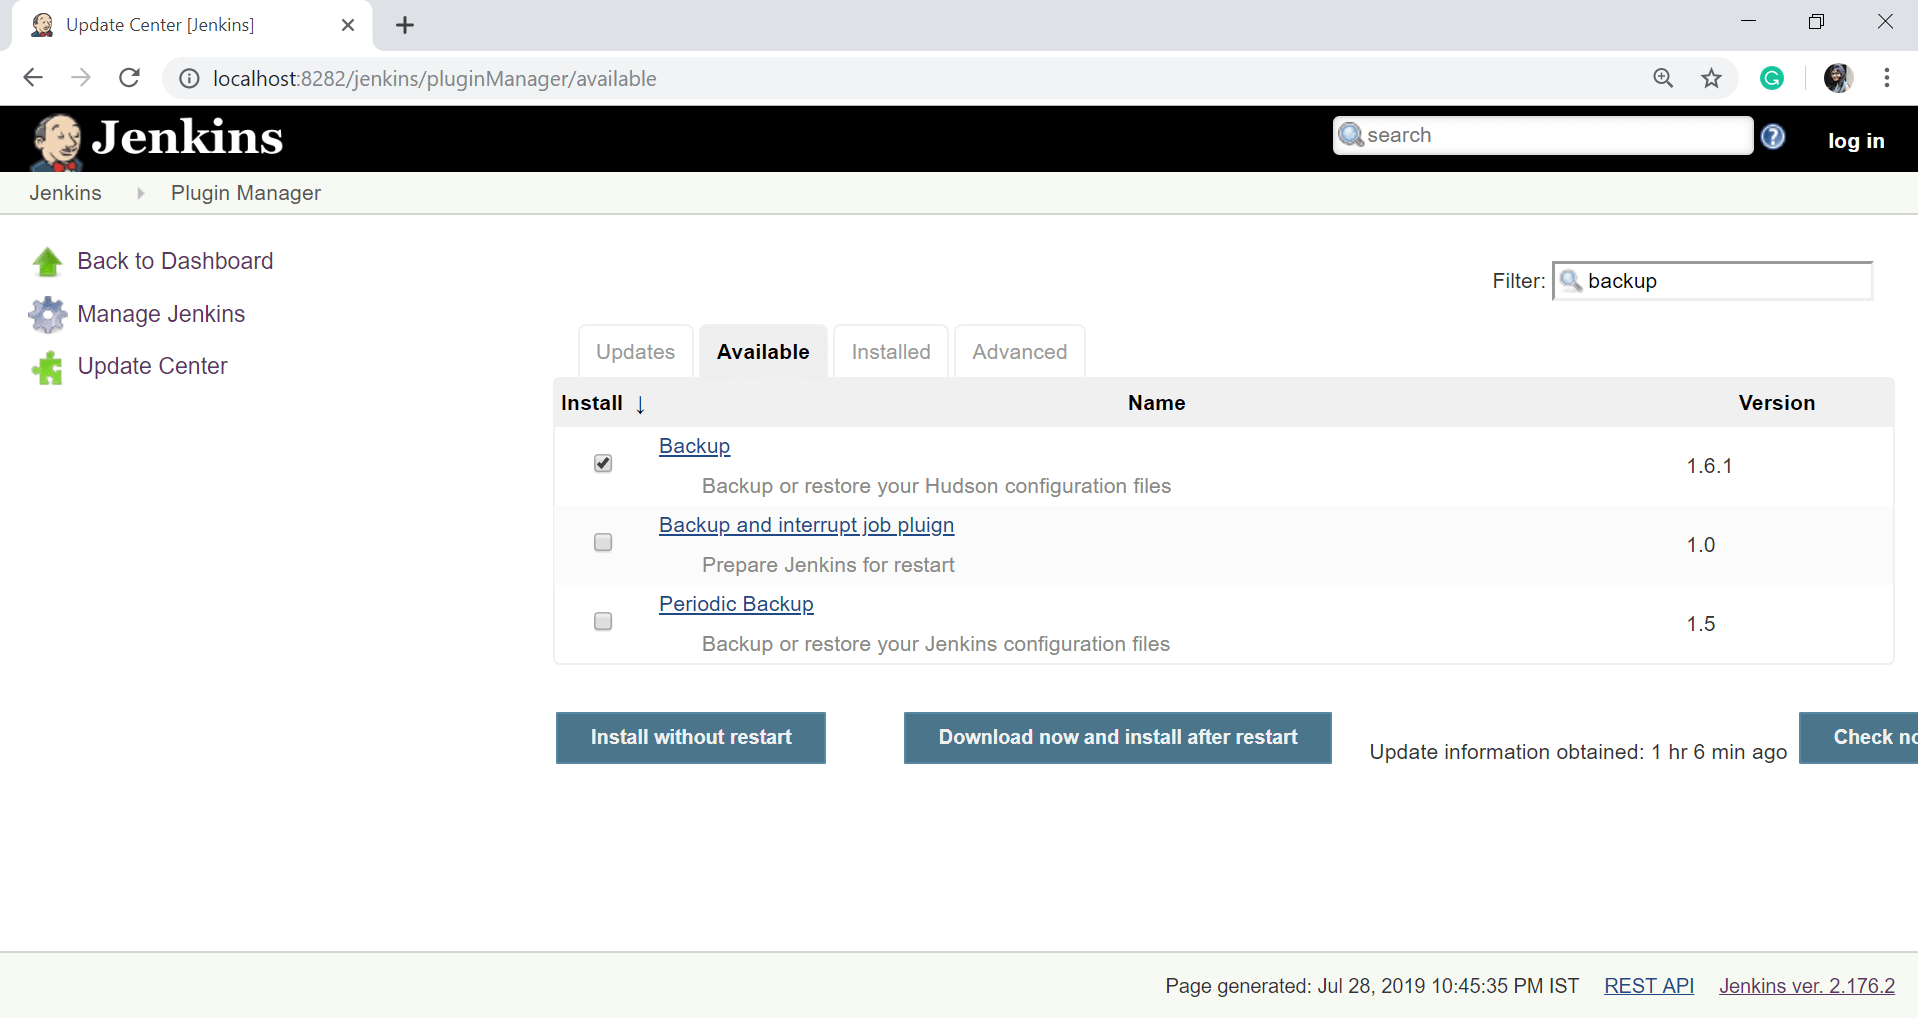This screenshot has width=1918, height=1018.
Task: Open the Chrome profile avatar
Action: tap(1838, 78)
